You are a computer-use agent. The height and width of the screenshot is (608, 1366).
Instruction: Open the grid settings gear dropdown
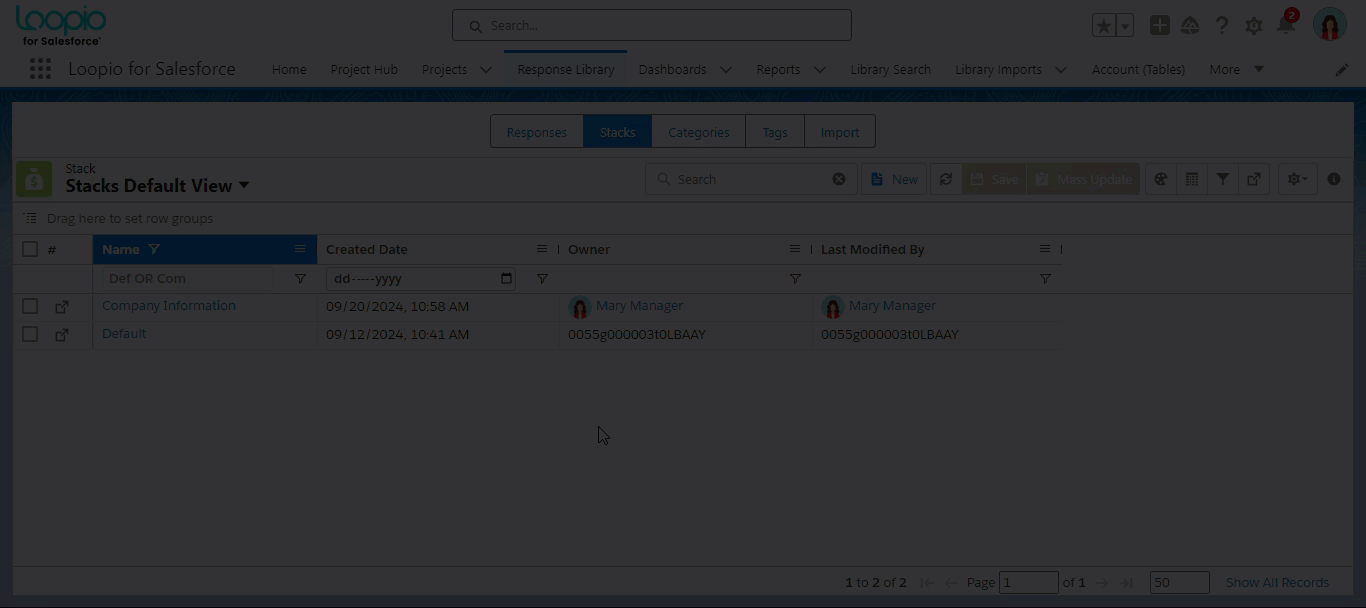click(x=1297, y=179)
